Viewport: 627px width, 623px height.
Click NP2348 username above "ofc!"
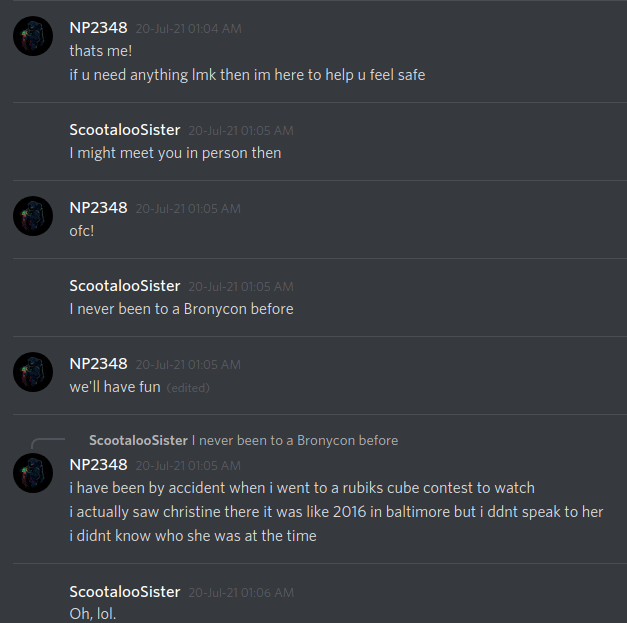click(x=98, y=208)
